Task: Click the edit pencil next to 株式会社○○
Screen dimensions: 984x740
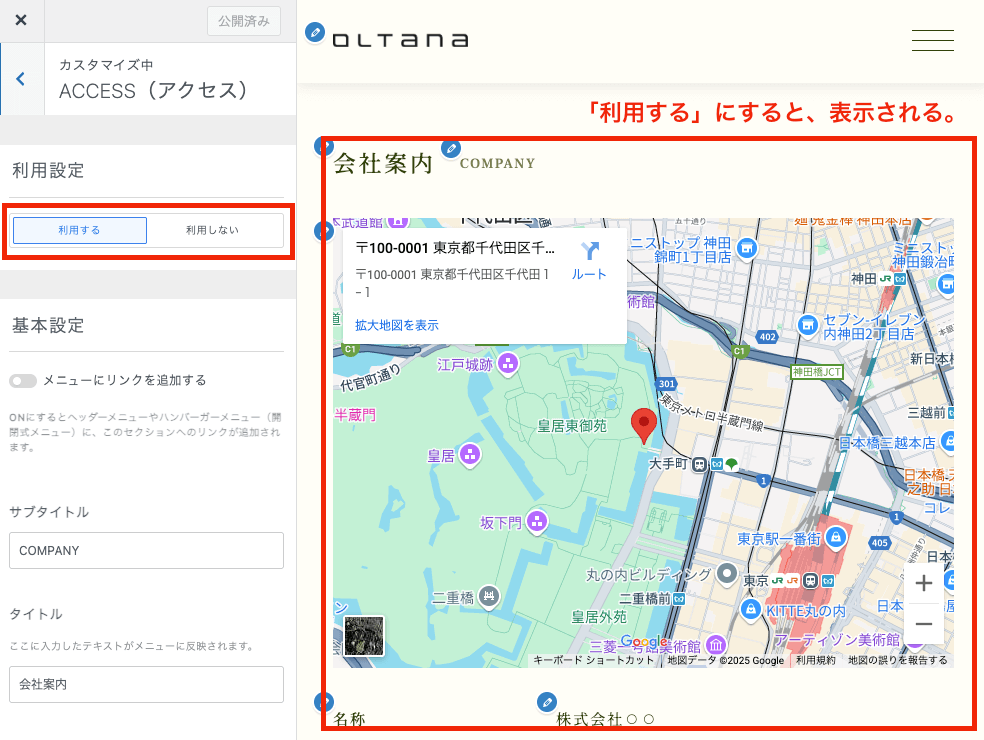Action: point(547,702)
